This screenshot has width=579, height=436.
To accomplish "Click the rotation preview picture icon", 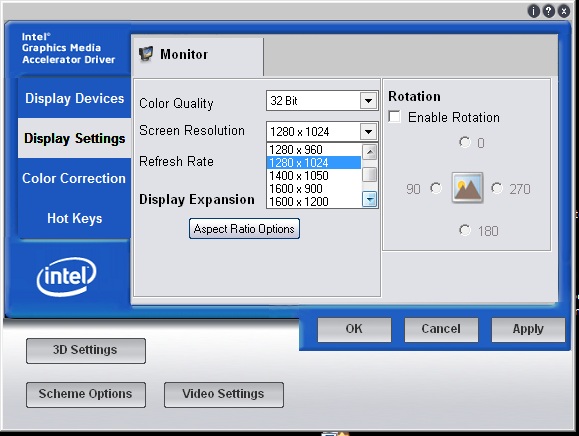I will tap(467, 188).
